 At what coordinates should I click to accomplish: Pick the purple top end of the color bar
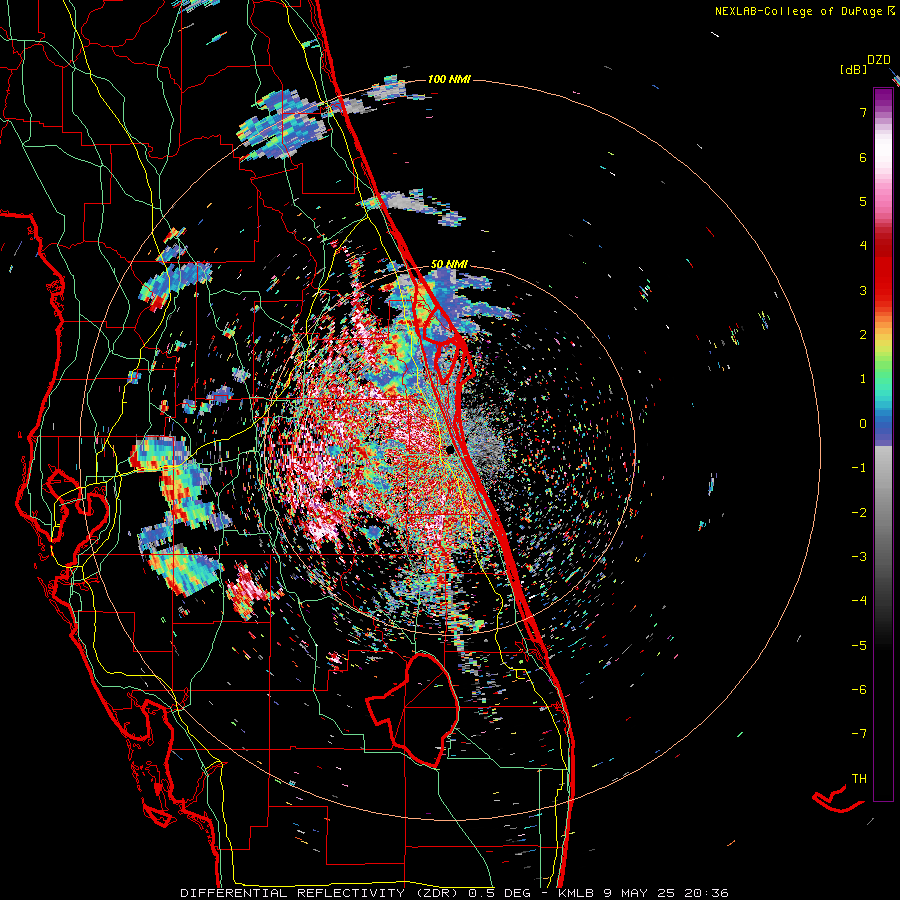coord(883,95)
